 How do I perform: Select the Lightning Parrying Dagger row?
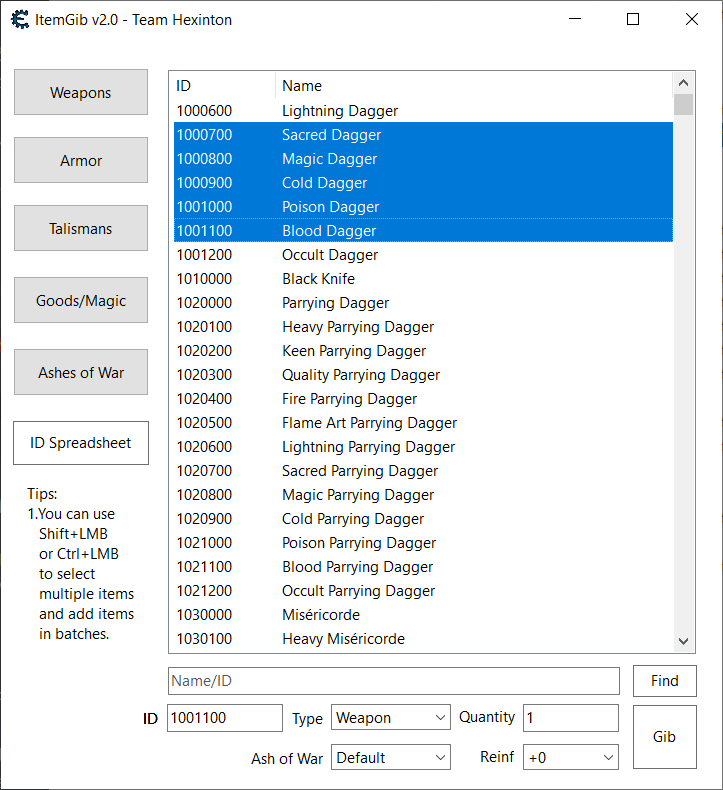[x=423, y=447]
